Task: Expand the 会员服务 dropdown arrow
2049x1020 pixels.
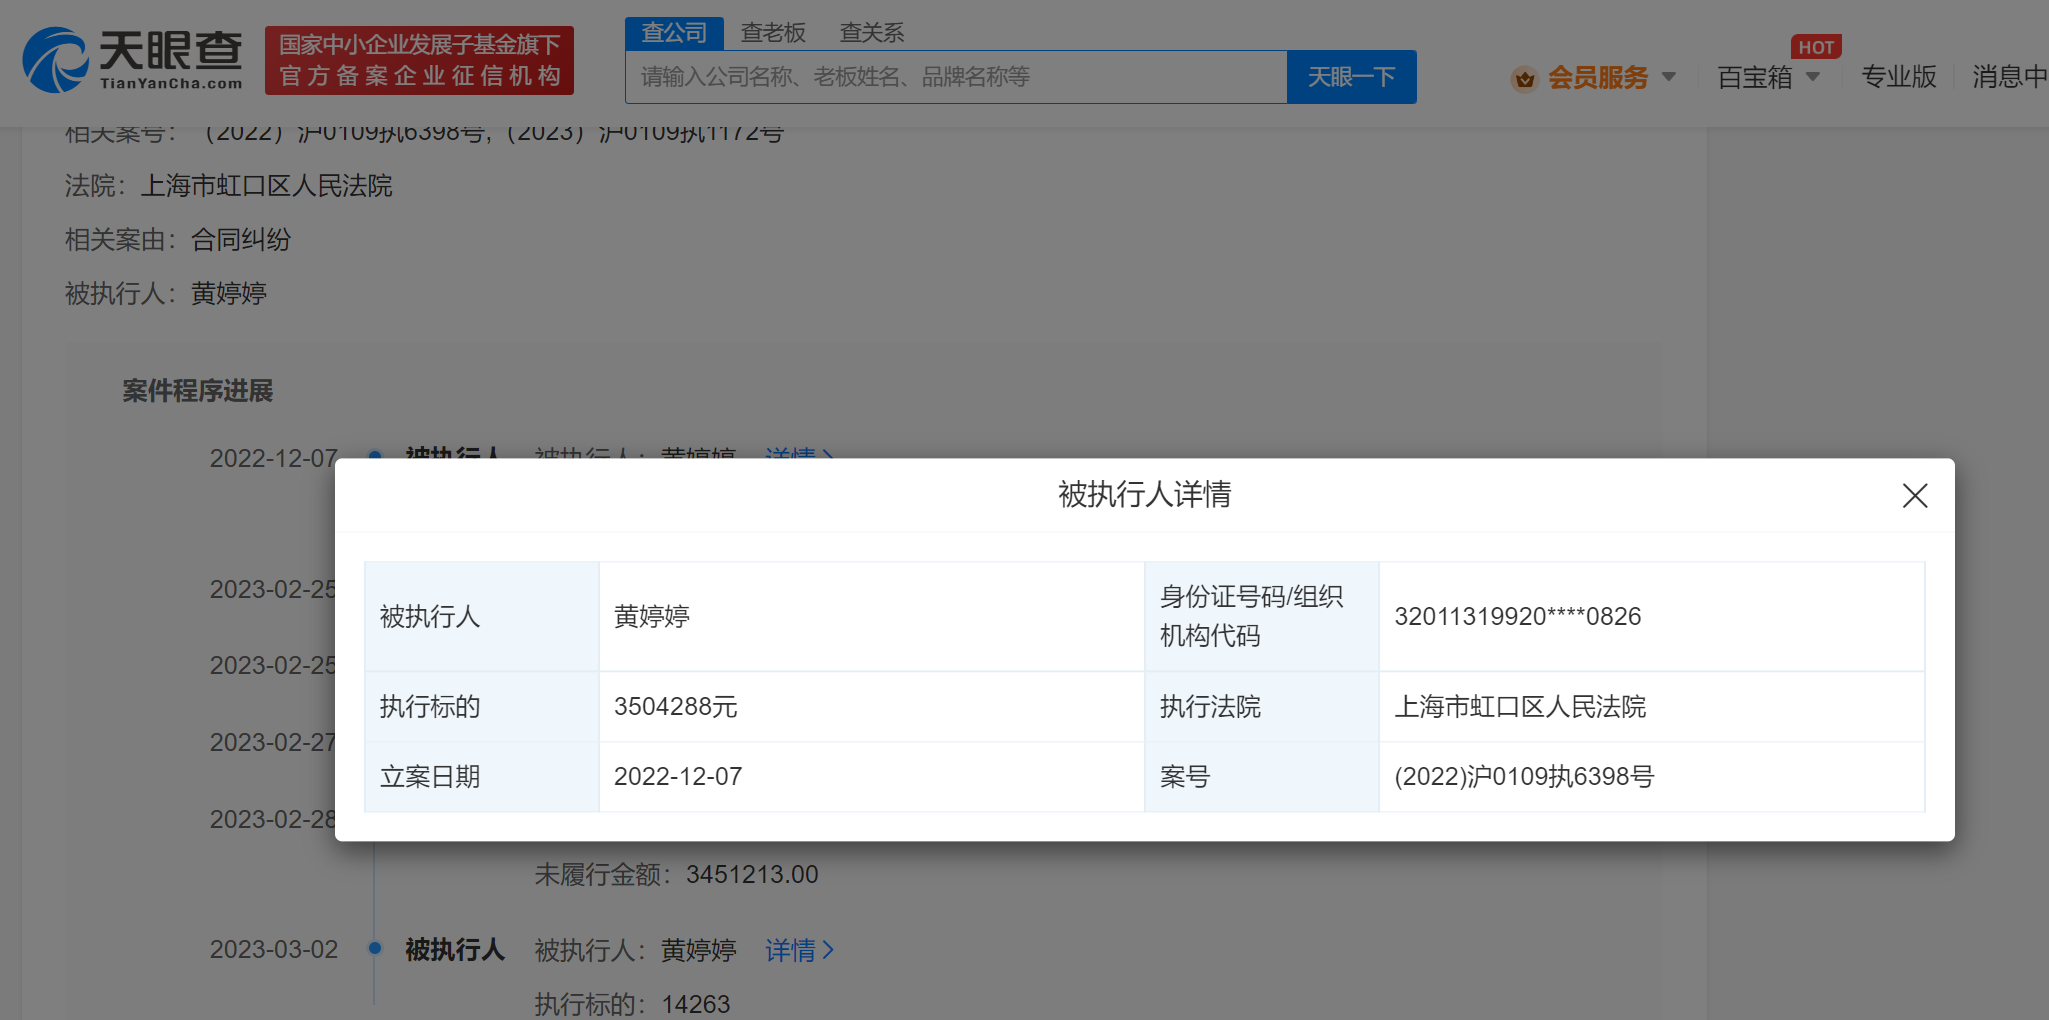Action: pos(1668,77)
